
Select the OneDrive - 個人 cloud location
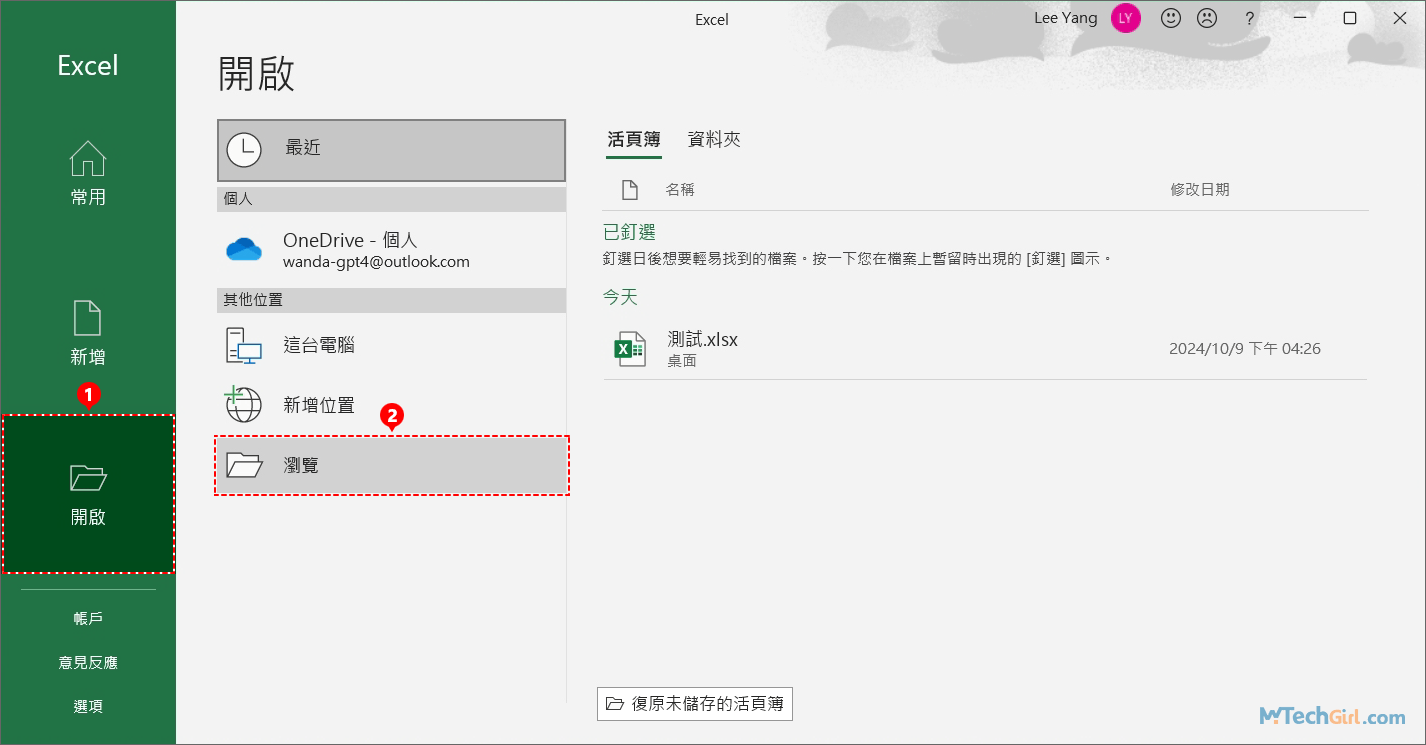pos(243,250)
